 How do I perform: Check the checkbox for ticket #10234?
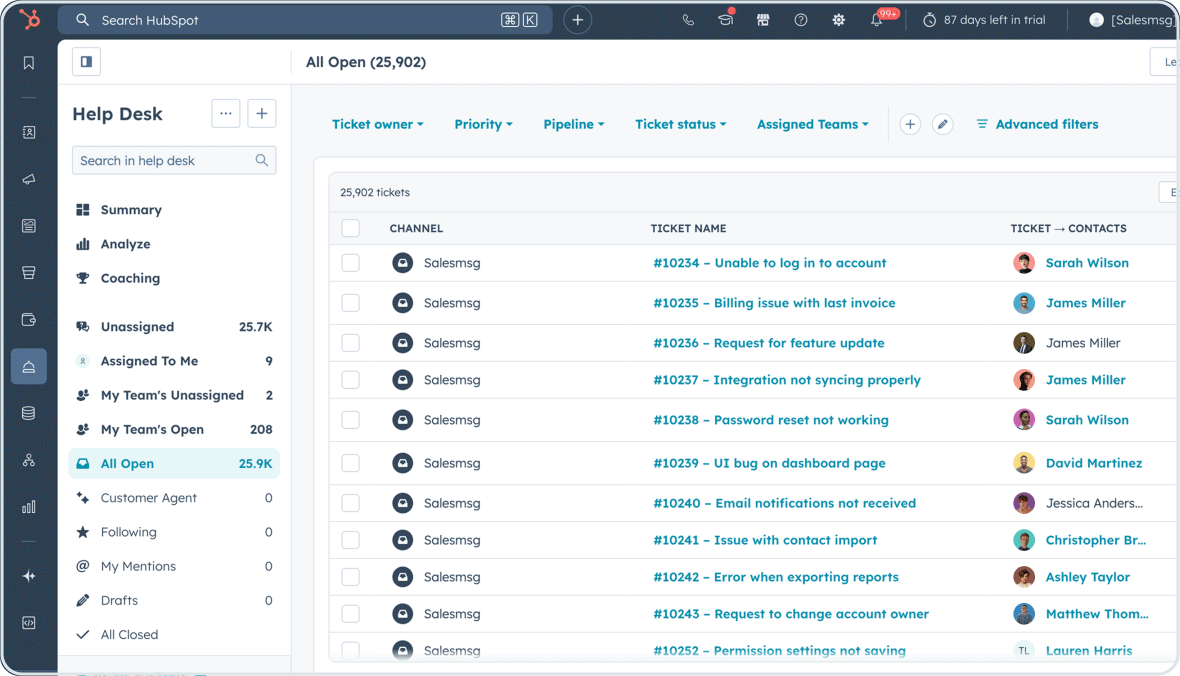pos(351,262)
